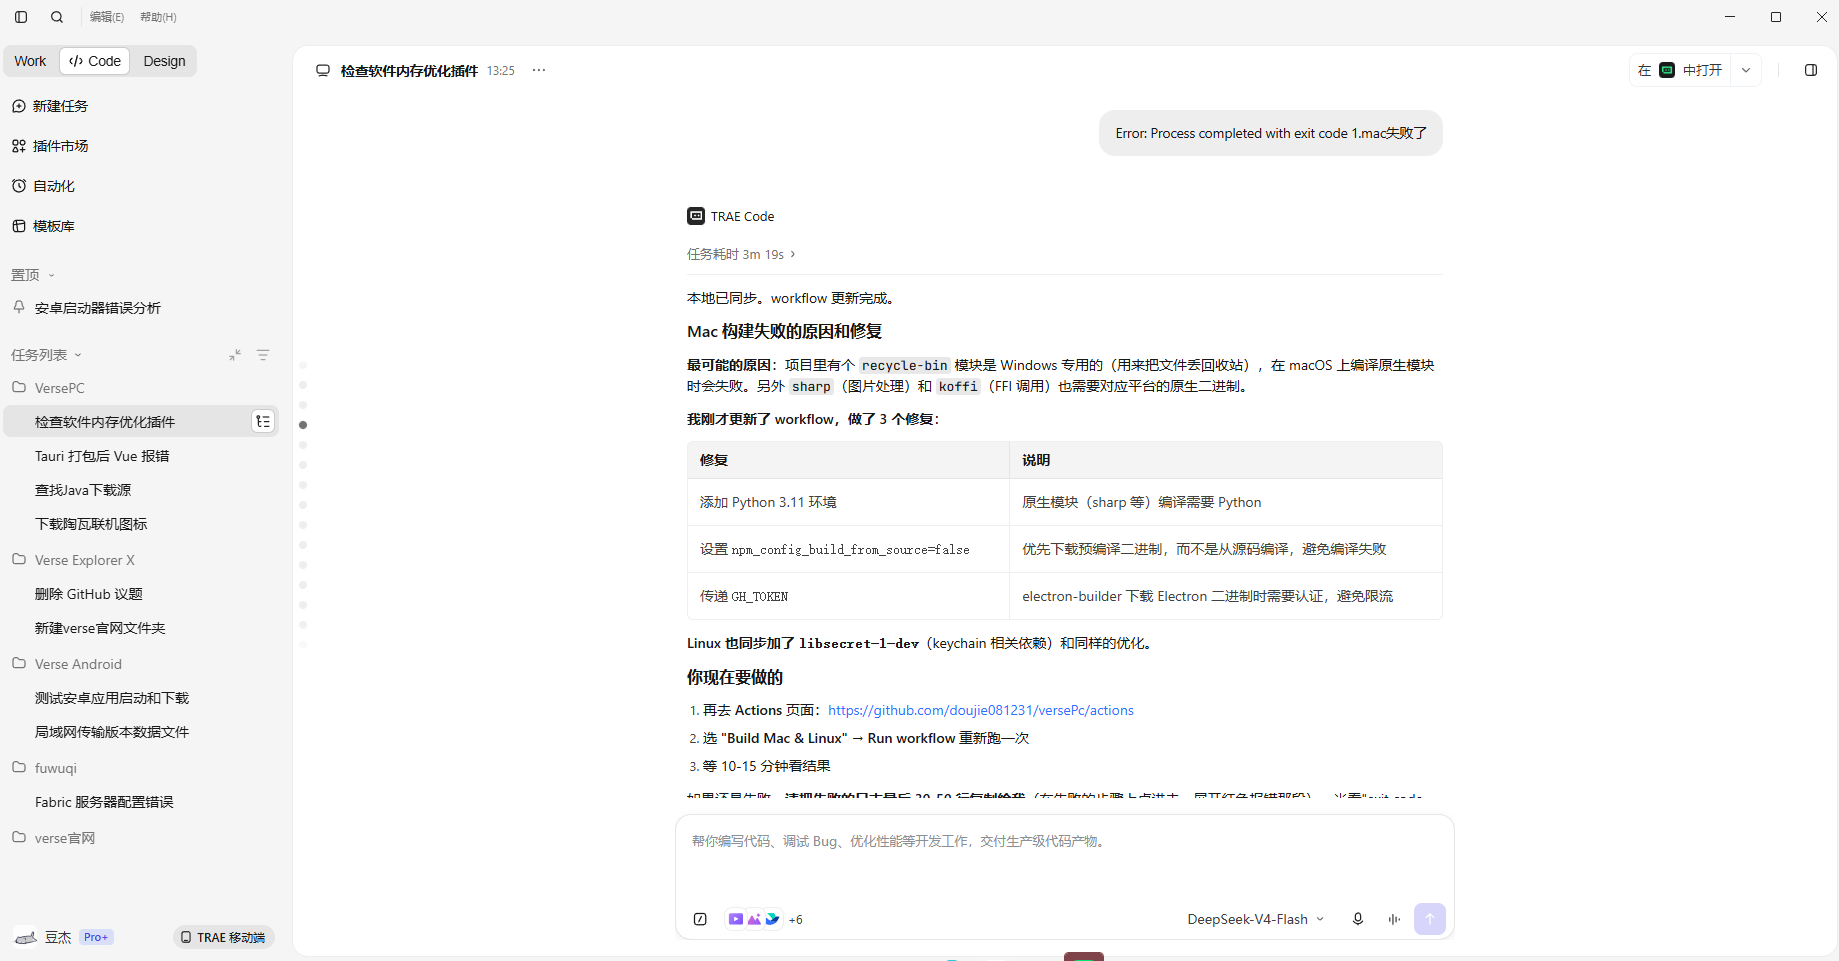Expand the +6 more plugins list

point(796,920)
